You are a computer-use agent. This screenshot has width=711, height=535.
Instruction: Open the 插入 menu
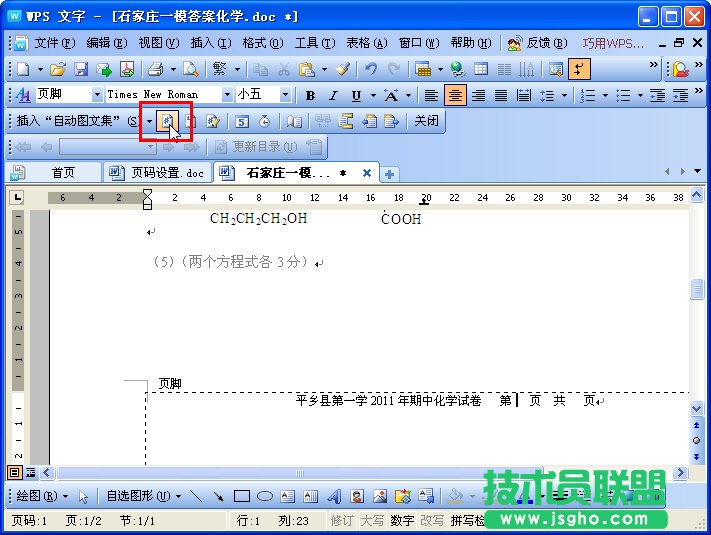(x=211, y=43)
